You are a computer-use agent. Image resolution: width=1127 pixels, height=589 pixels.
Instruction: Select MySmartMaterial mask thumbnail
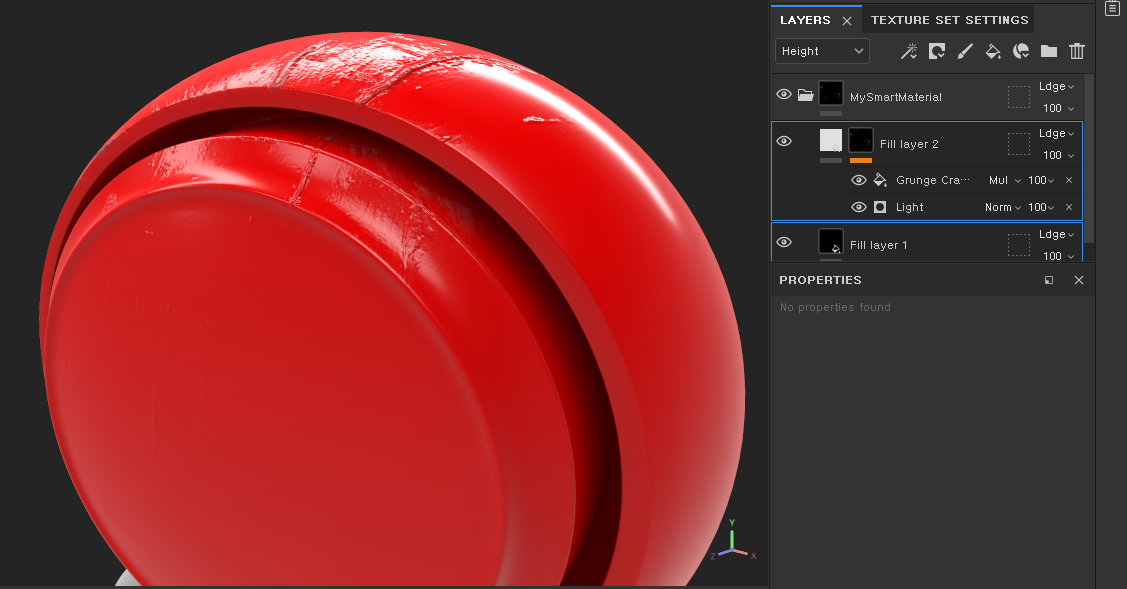tap(831, 93)
